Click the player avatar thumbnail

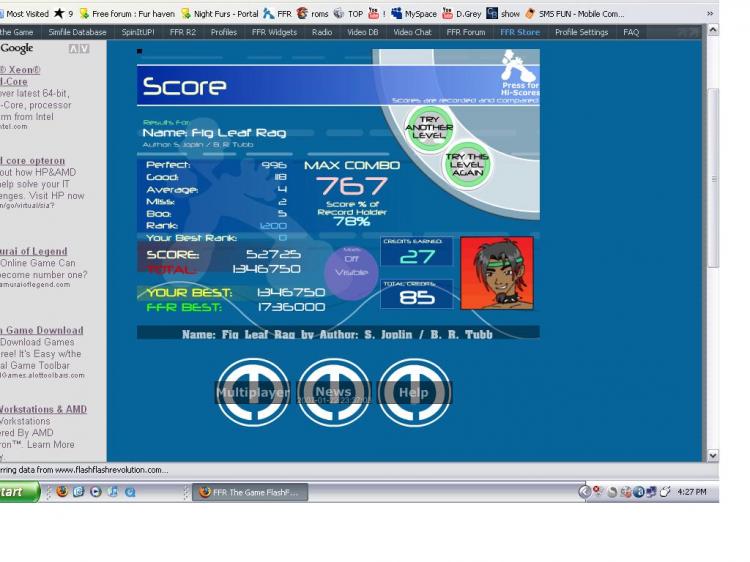496,273
